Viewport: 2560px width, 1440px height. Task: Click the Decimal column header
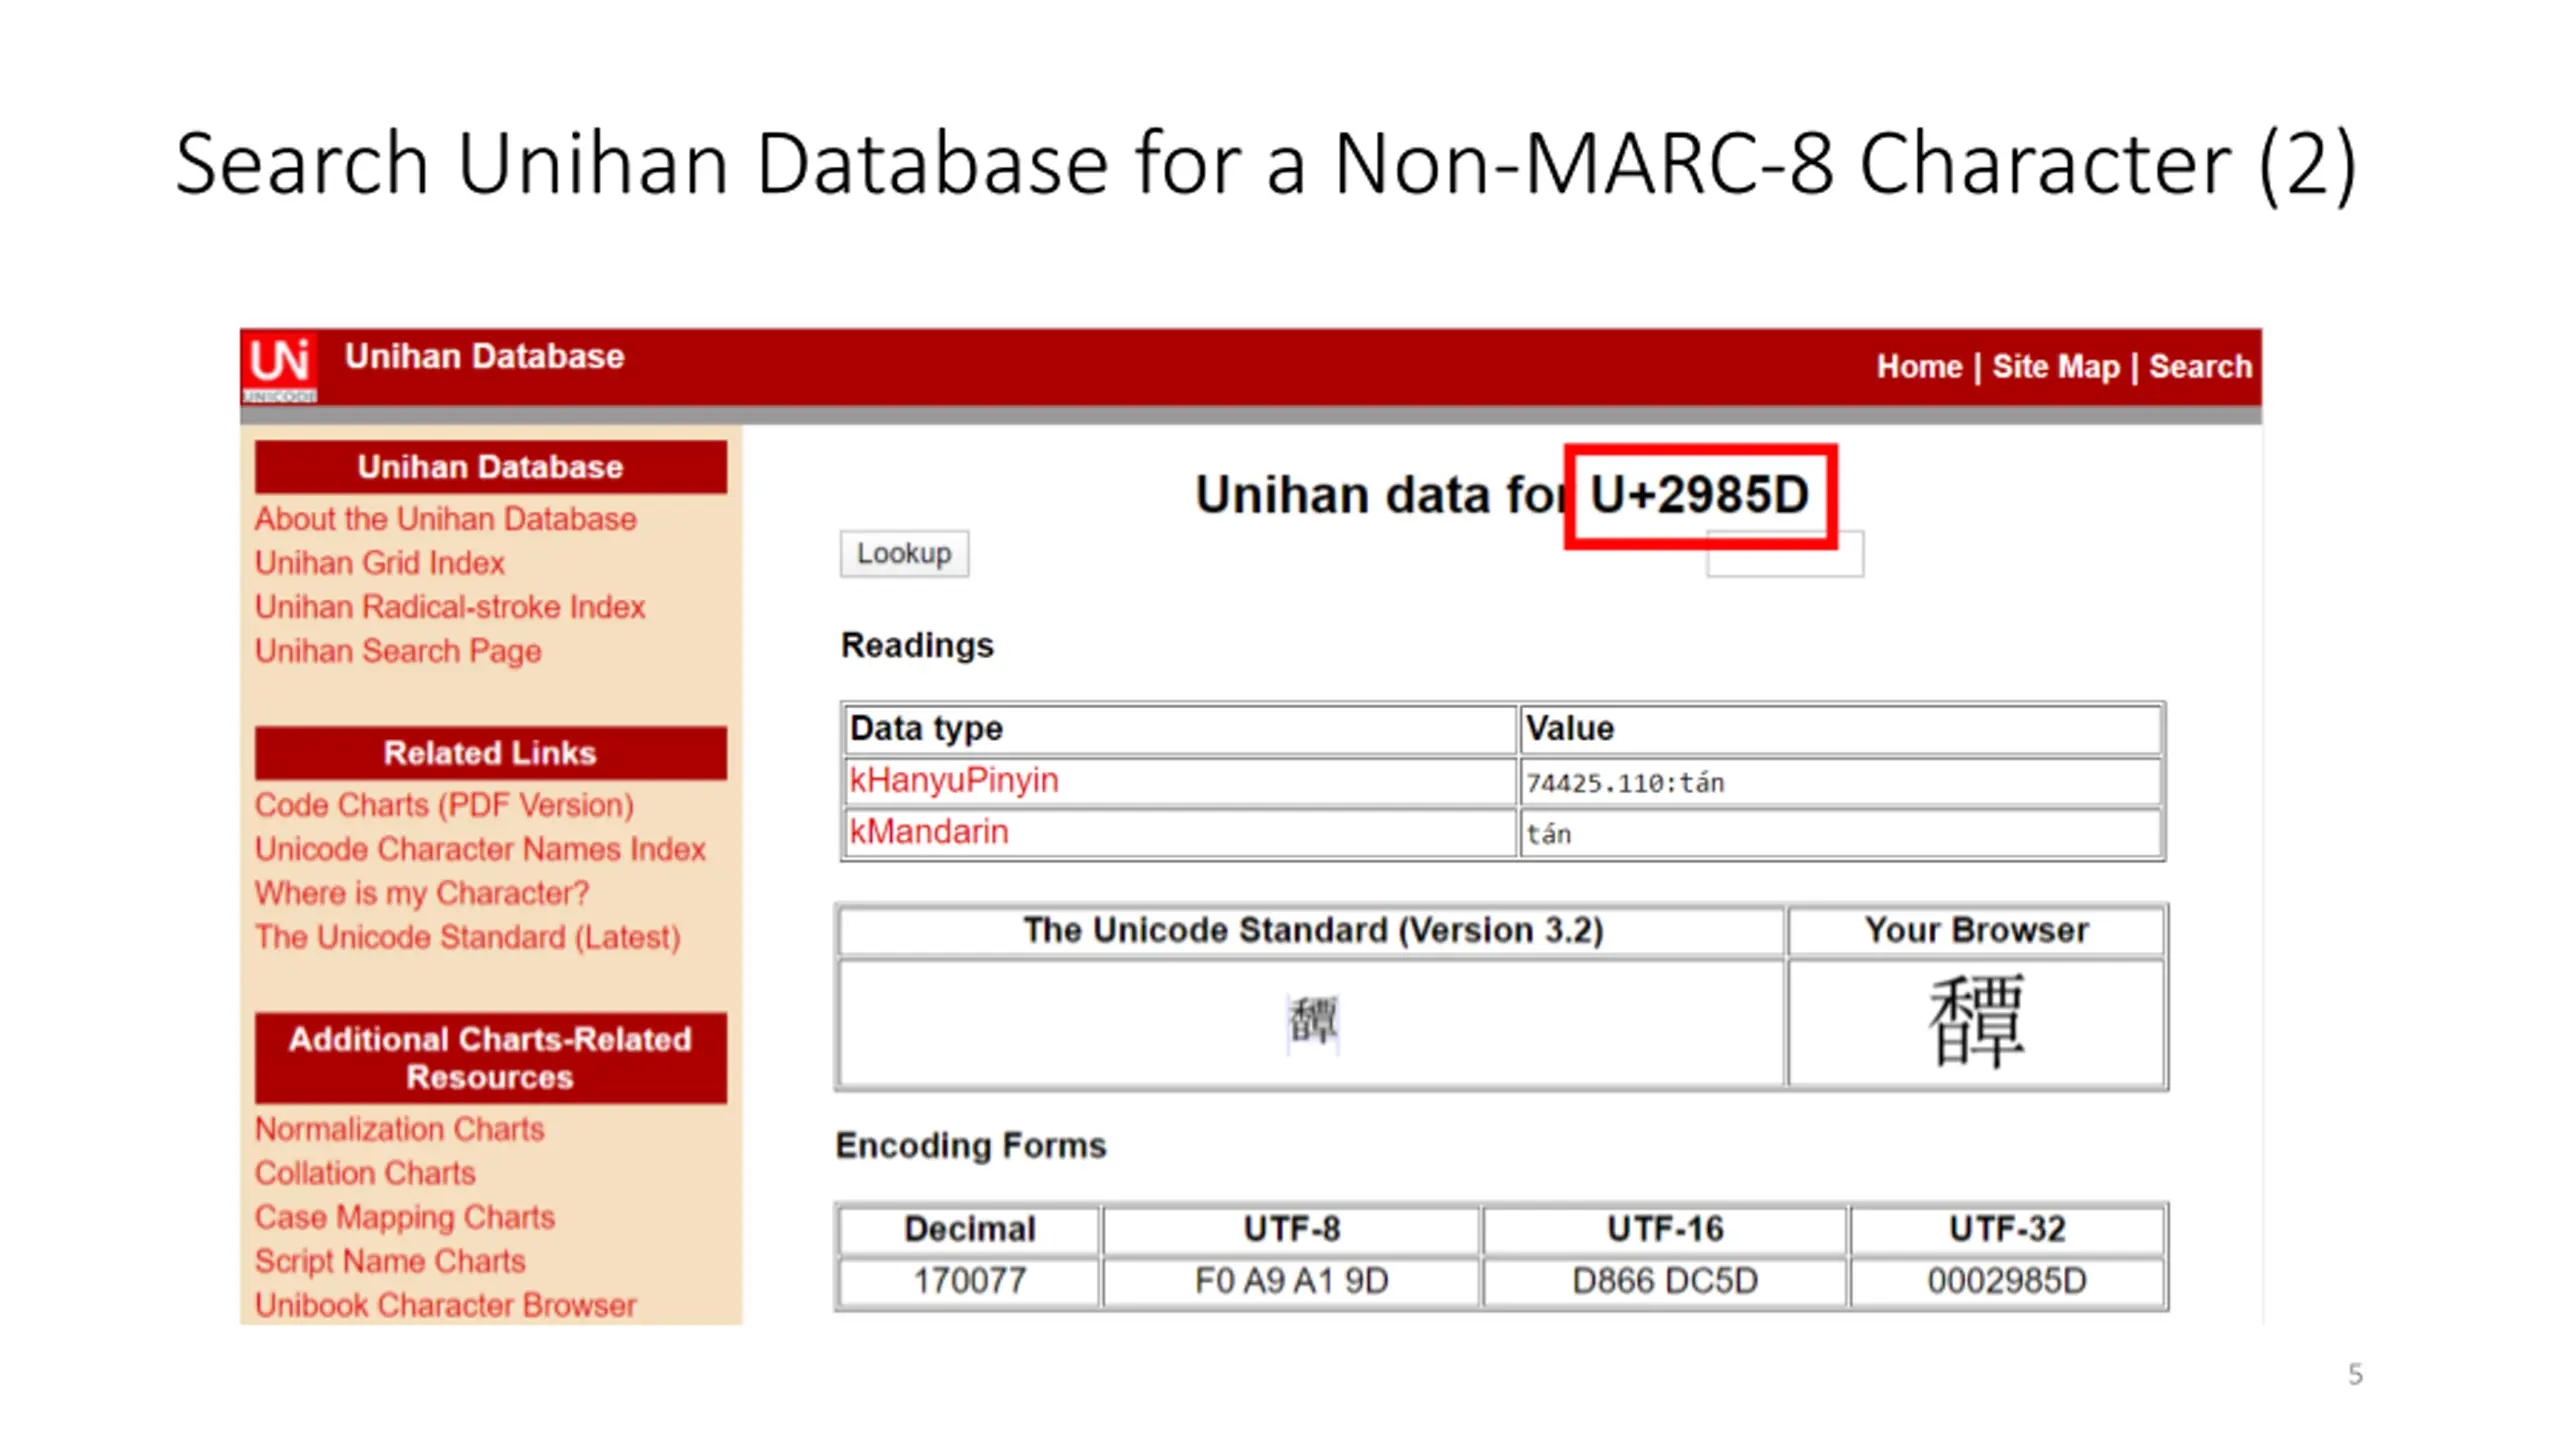tap(969, 1229)
